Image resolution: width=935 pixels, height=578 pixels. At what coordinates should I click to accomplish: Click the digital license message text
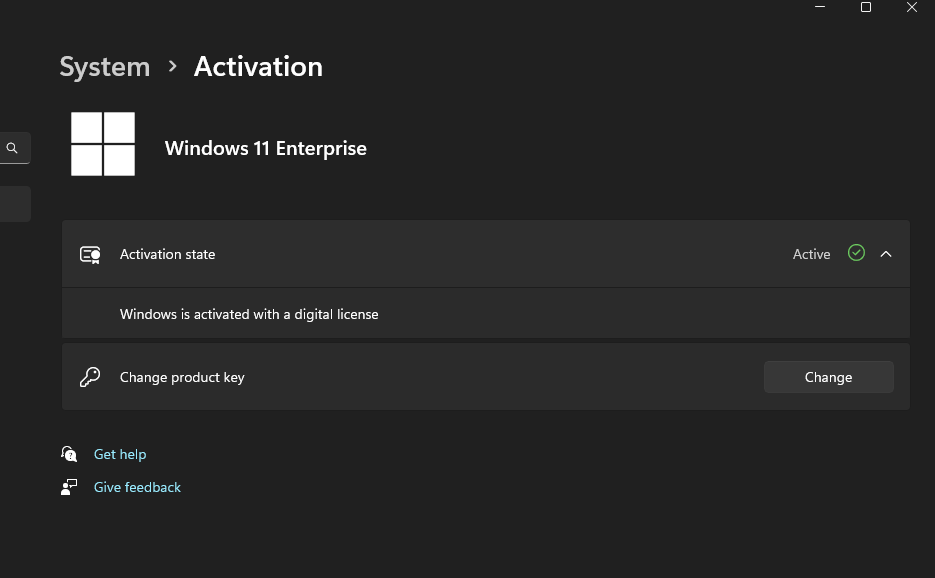coord(249,314)
